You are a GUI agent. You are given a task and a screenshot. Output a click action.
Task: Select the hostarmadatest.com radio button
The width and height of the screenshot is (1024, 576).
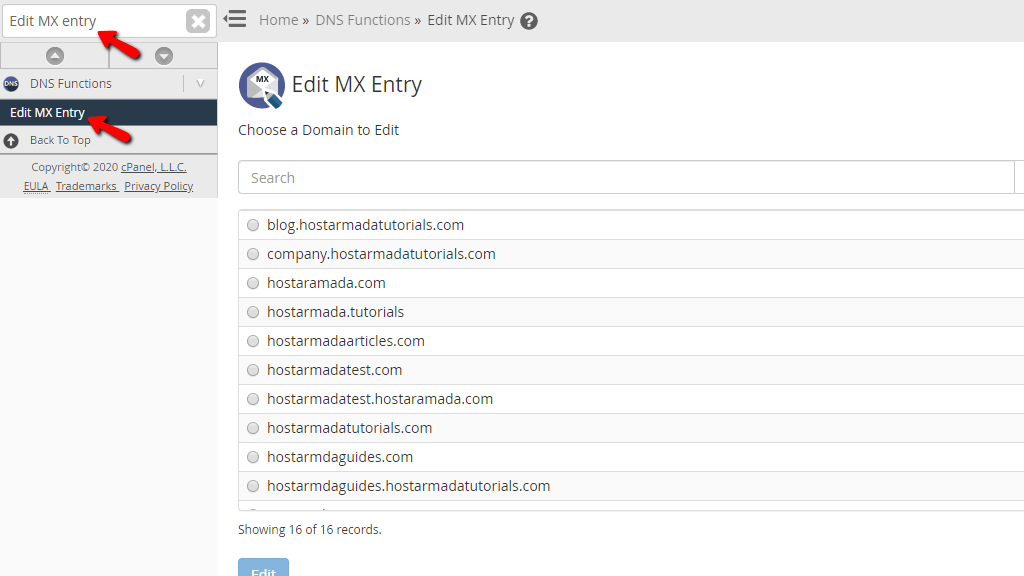click(x=252, y=370)
